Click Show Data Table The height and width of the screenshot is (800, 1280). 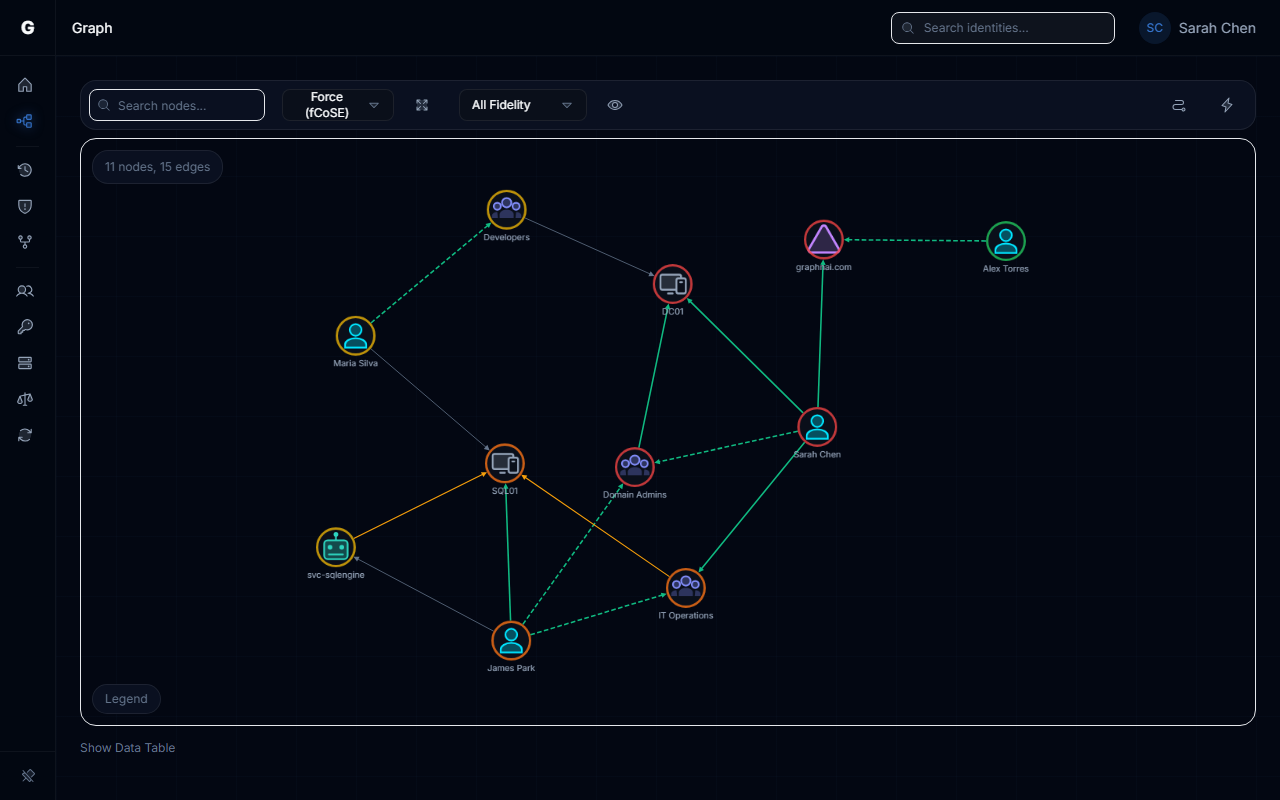tap(127, 747)
